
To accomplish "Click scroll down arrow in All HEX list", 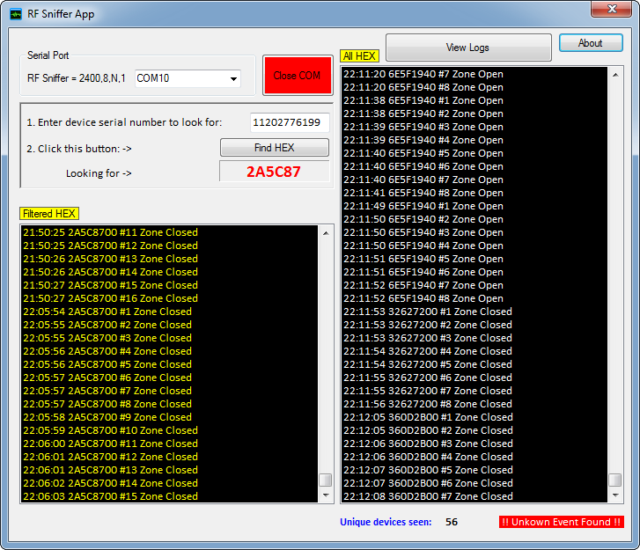I will [x=616, y=495].
